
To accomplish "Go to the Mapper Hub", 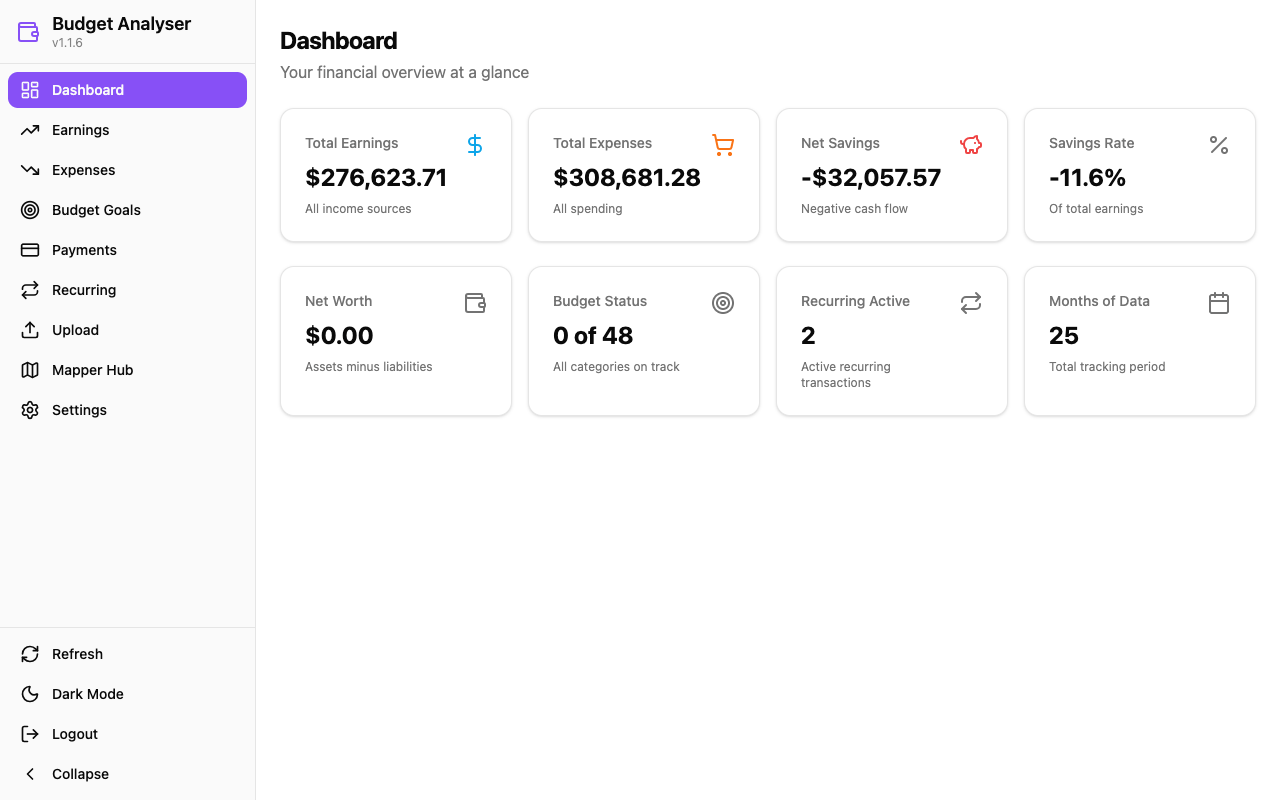I will [92, 370].
